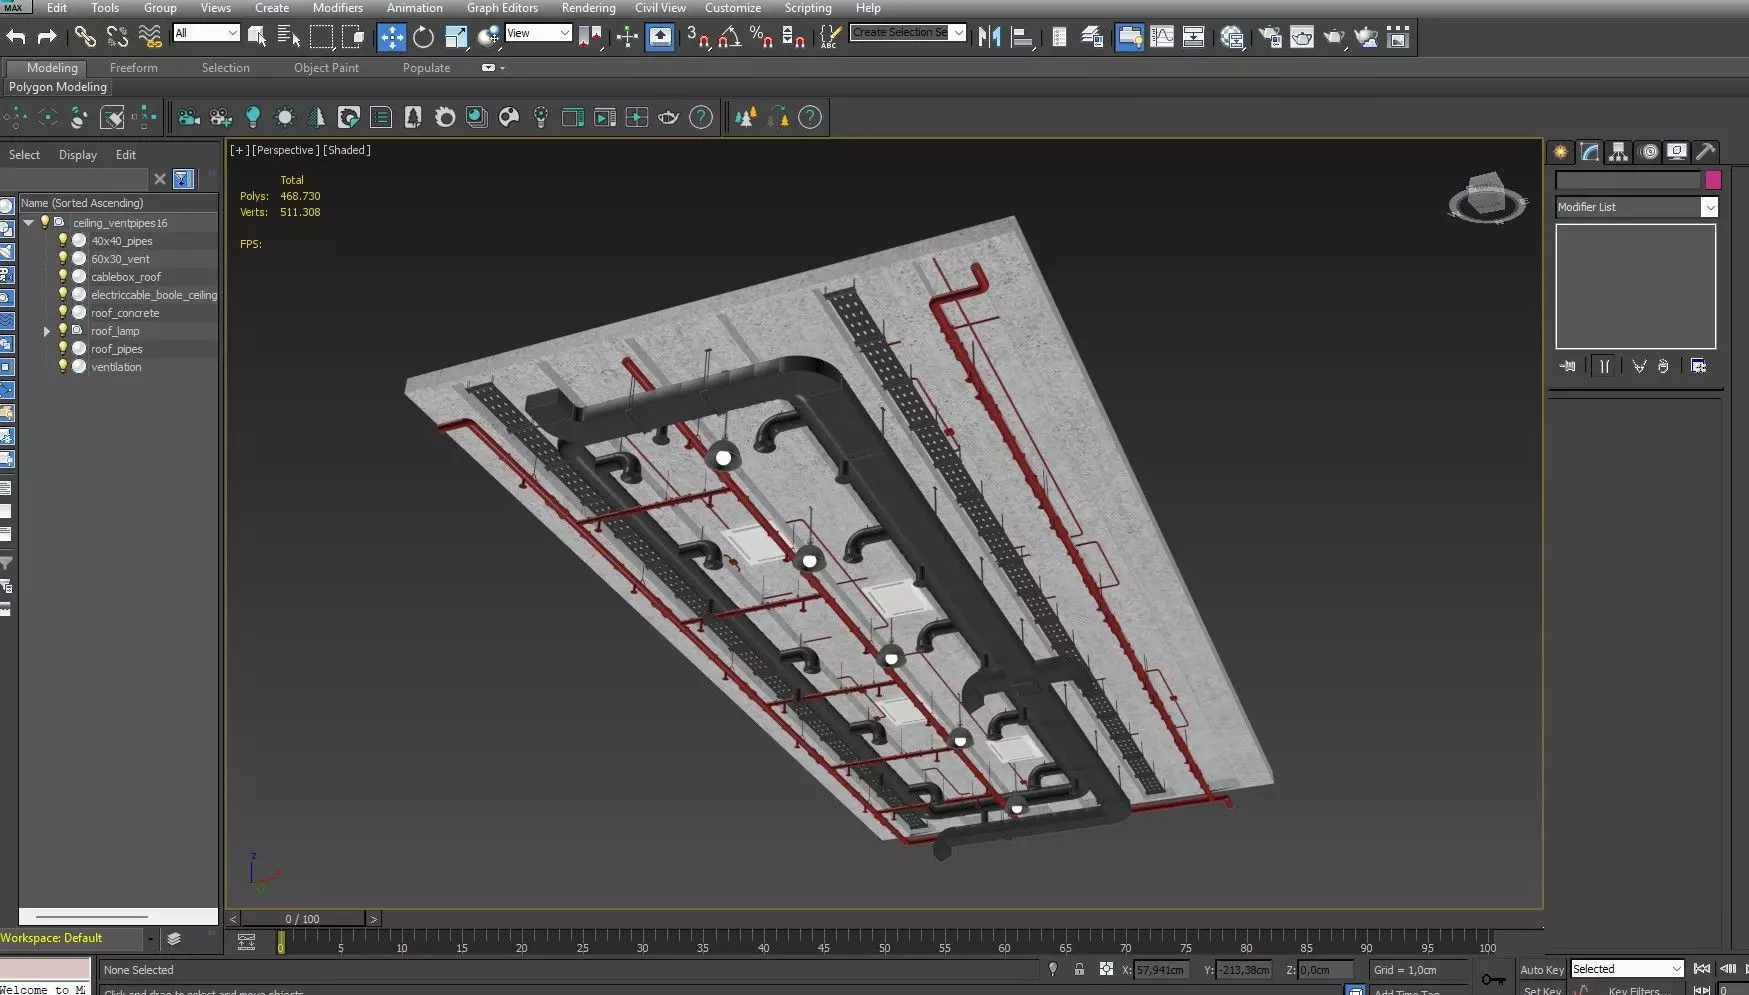Click the Render Production teapot

point(1334,37)
